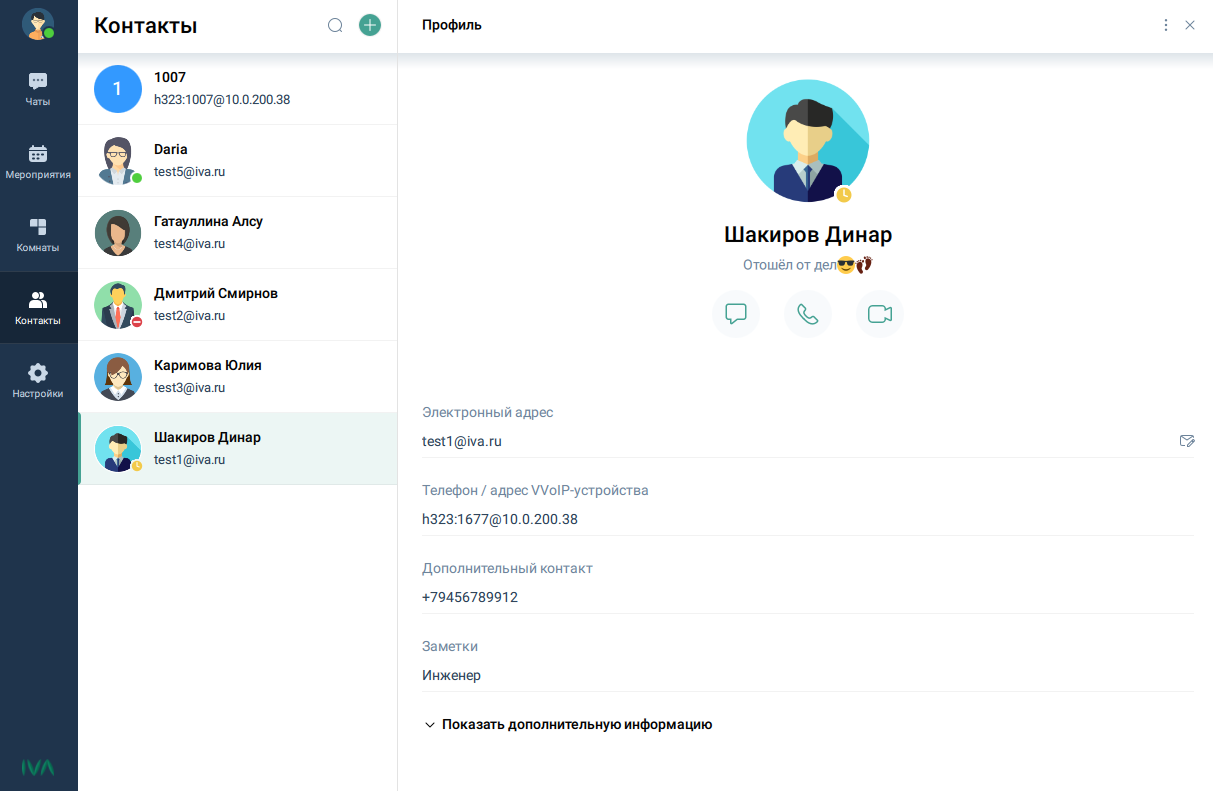Close the profile panel
Viewport: 1213px width, 791px height.
pyautogui.click(x=1190, y=25)
